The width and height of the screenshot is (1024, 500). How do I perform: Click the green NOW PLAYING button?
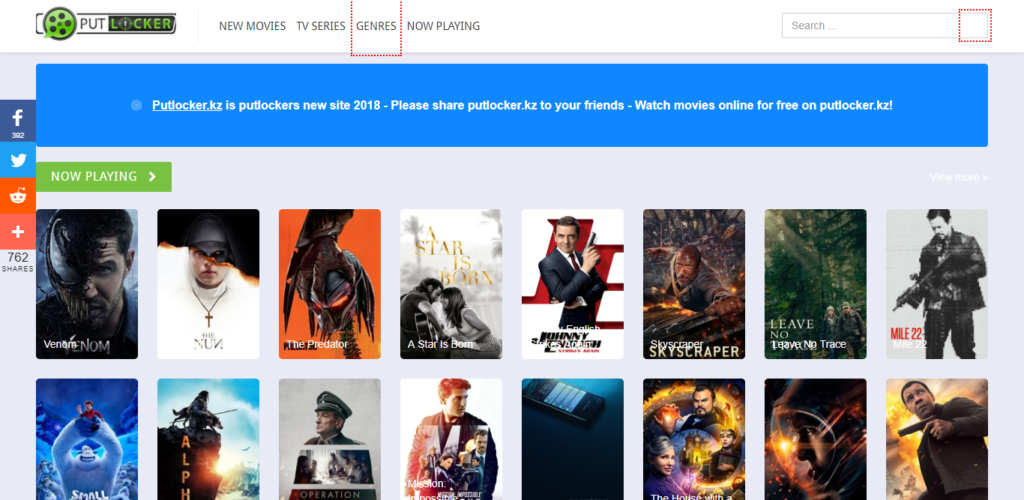[104, 177]
